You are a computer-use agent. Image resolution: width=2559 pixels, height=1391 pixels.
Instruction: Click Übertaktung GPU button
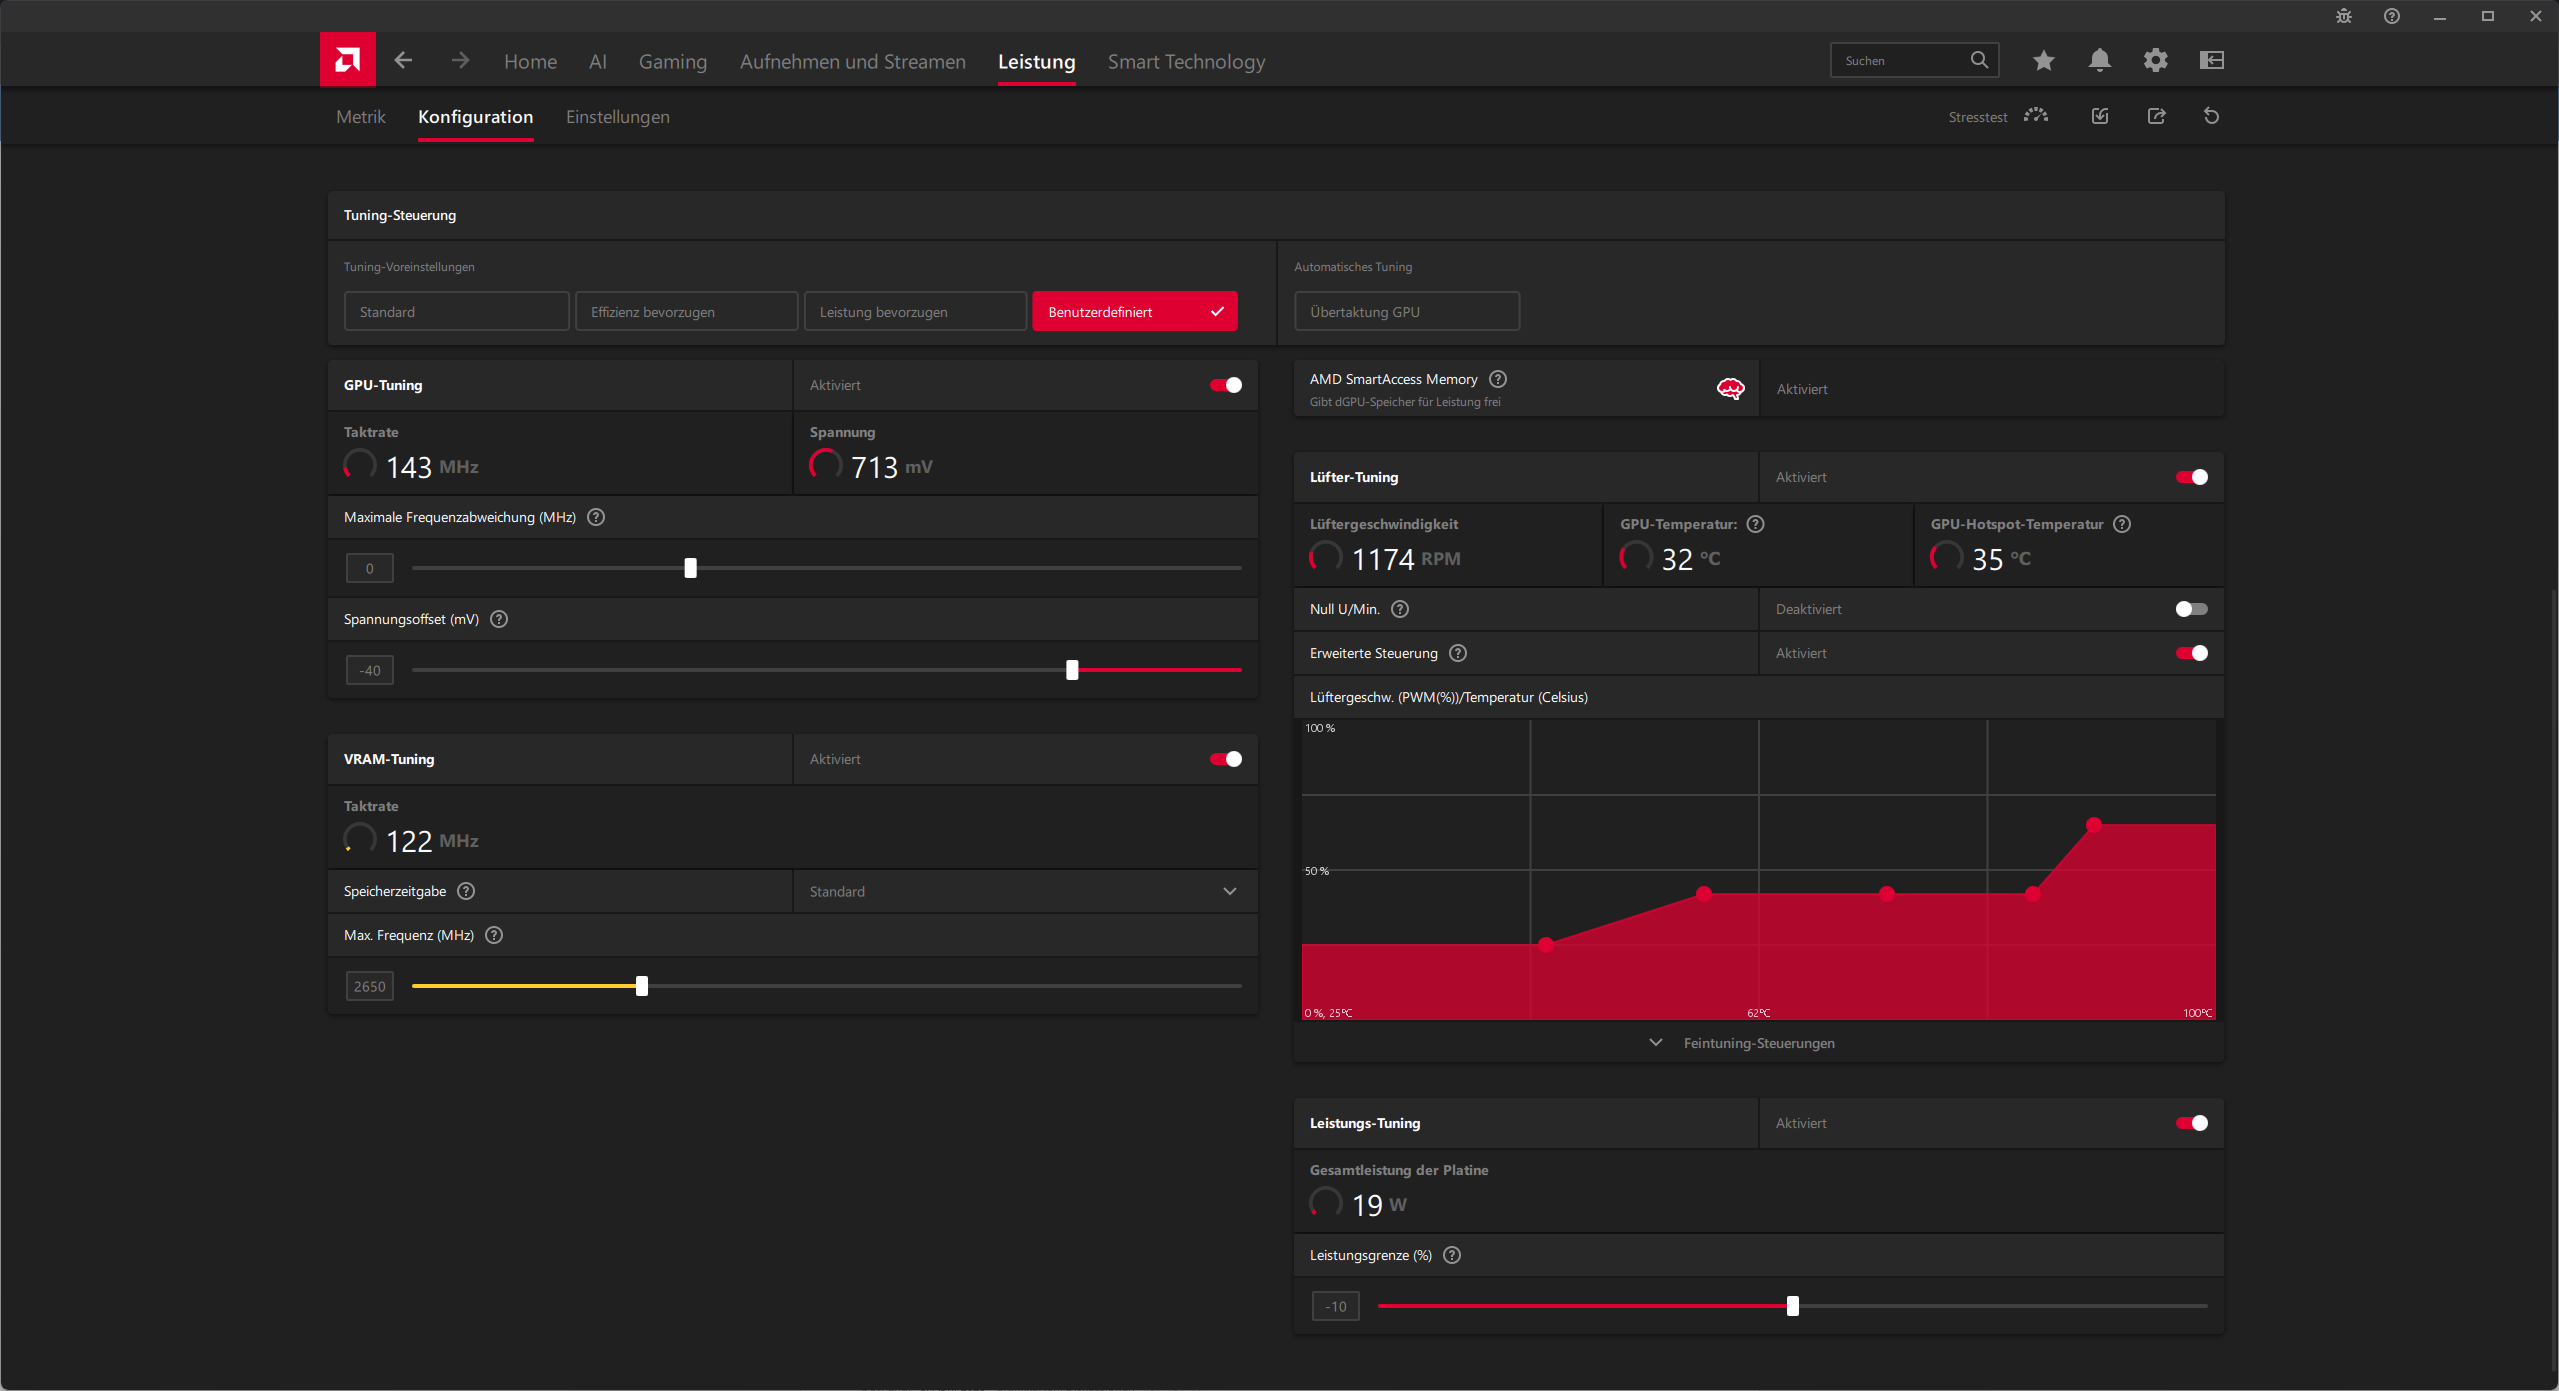(x=1406, y=312)
